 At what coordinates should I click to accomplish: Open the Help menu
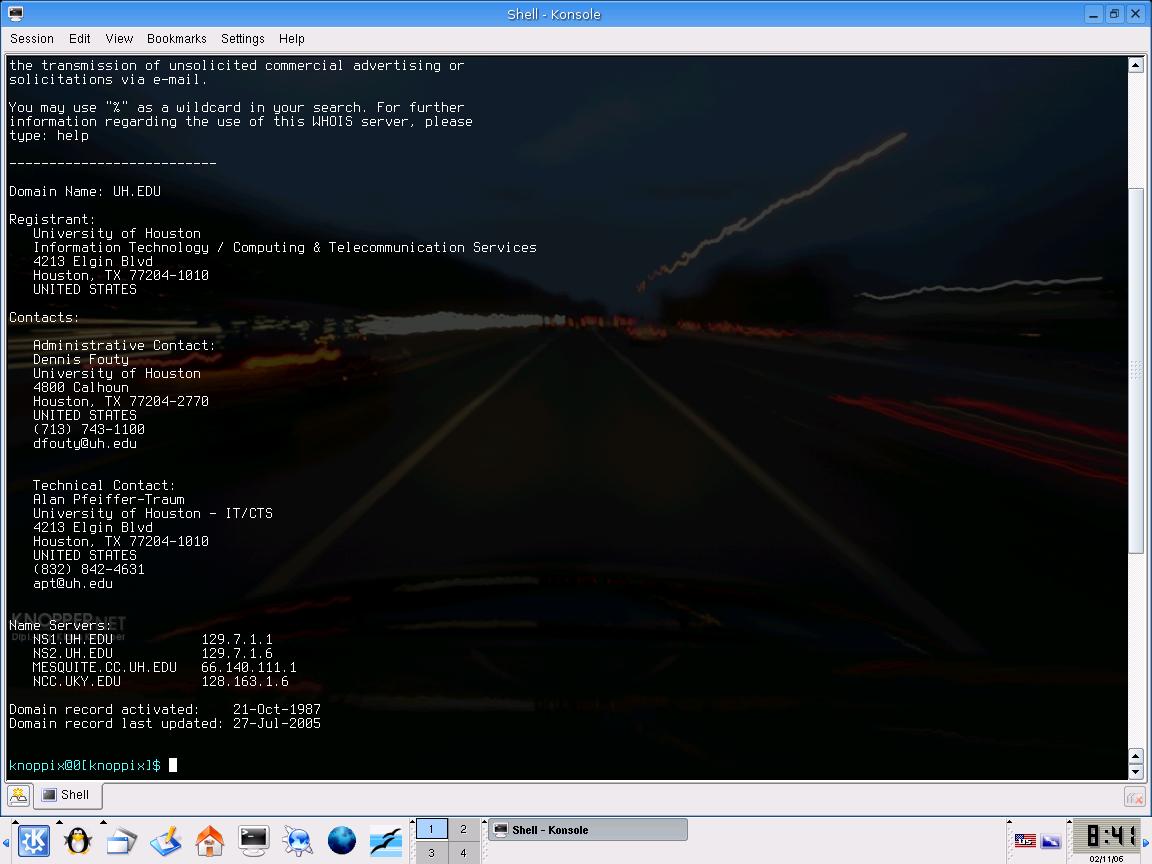pos(292,39)
